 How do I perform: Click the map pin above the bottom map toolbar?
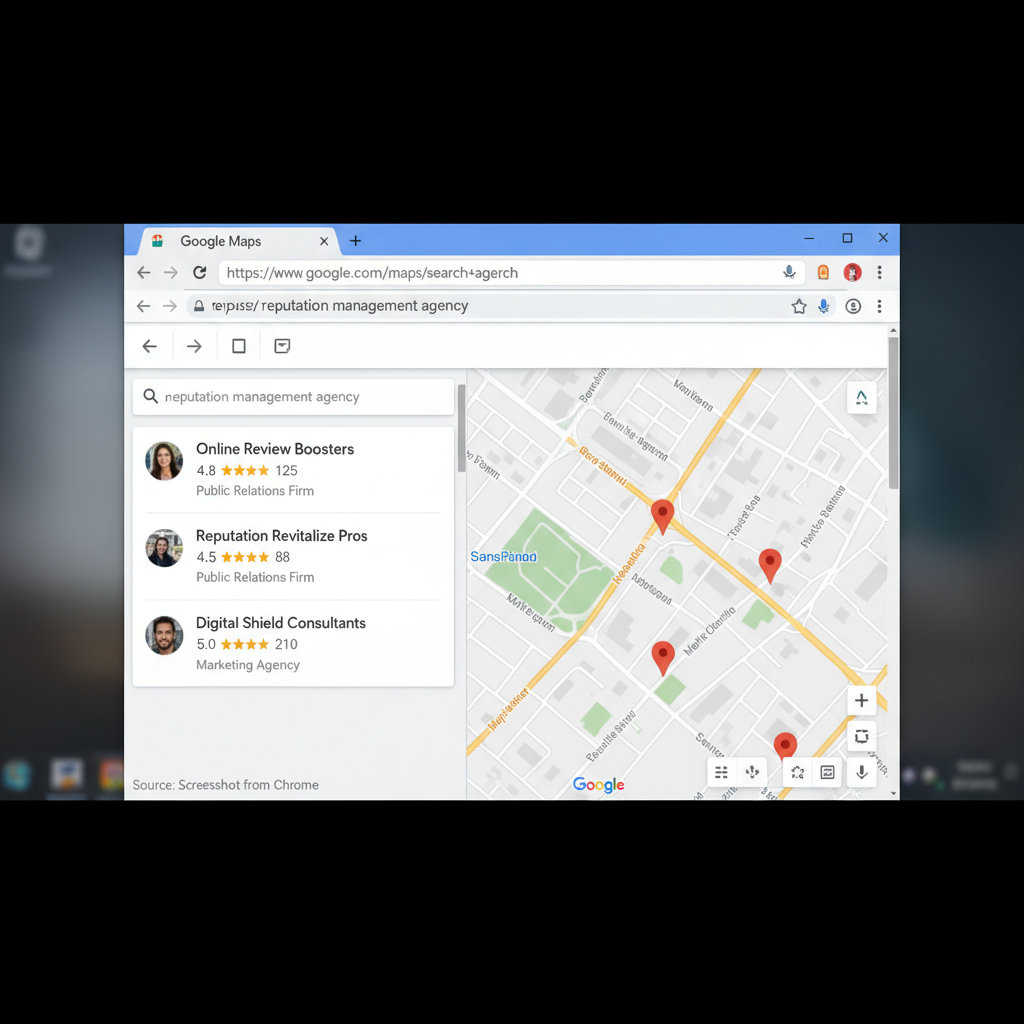(x=785, y=746)
